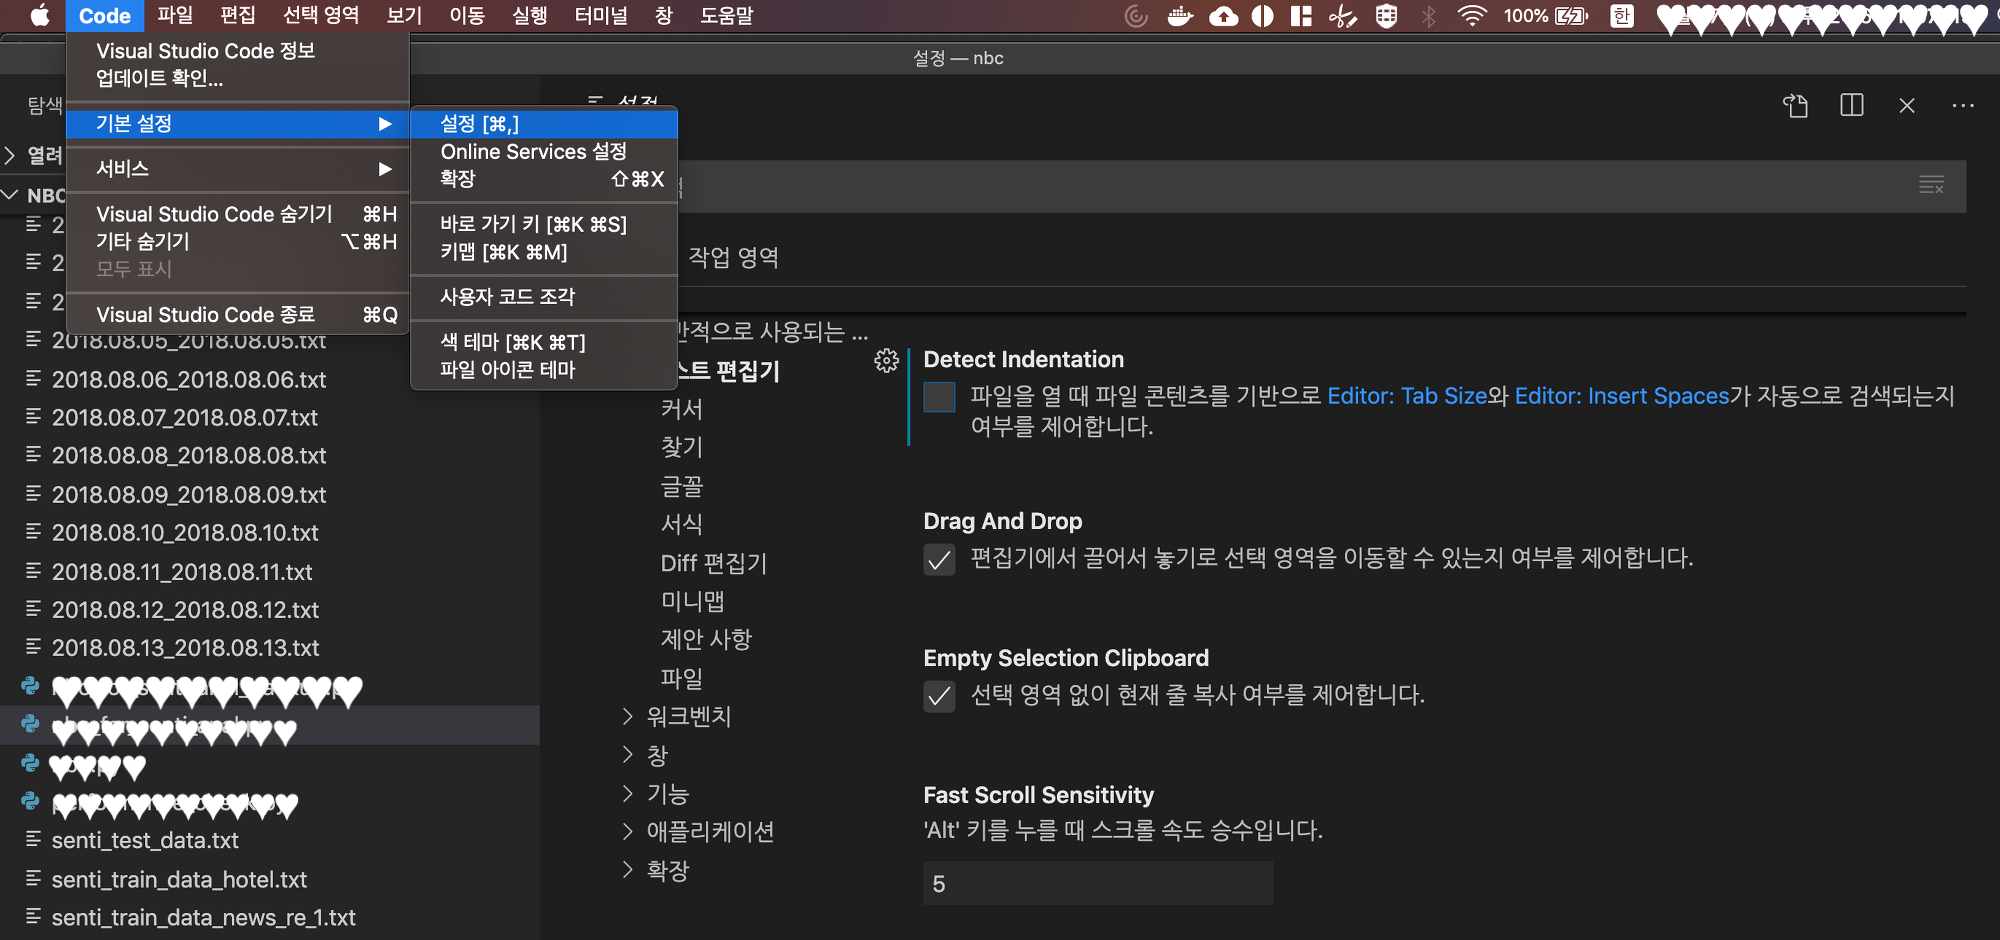Click the Fast Scroll Sensitivity value field
This screenshot has width=2000, height=940.
pos(1098,883)
